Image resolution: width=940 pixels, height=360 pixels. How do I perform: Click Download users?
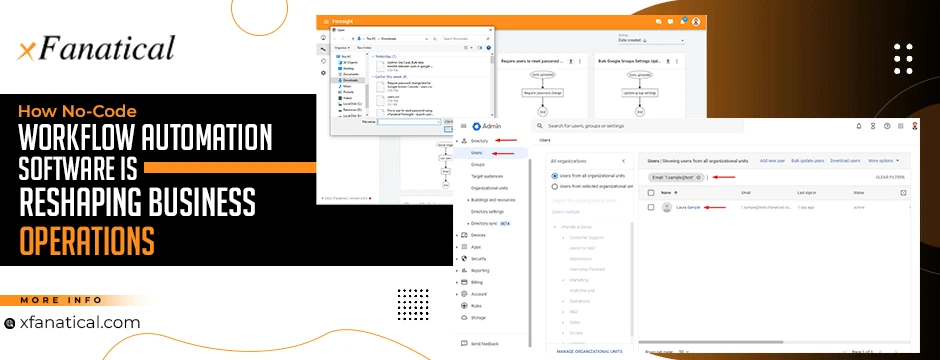[x=845, y=161]
